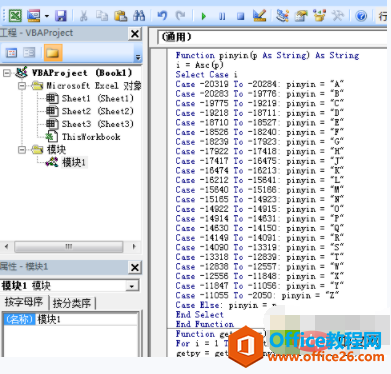Run the macro with the green play icon
This screenshot has width=391, height=374.
point(204,16)
